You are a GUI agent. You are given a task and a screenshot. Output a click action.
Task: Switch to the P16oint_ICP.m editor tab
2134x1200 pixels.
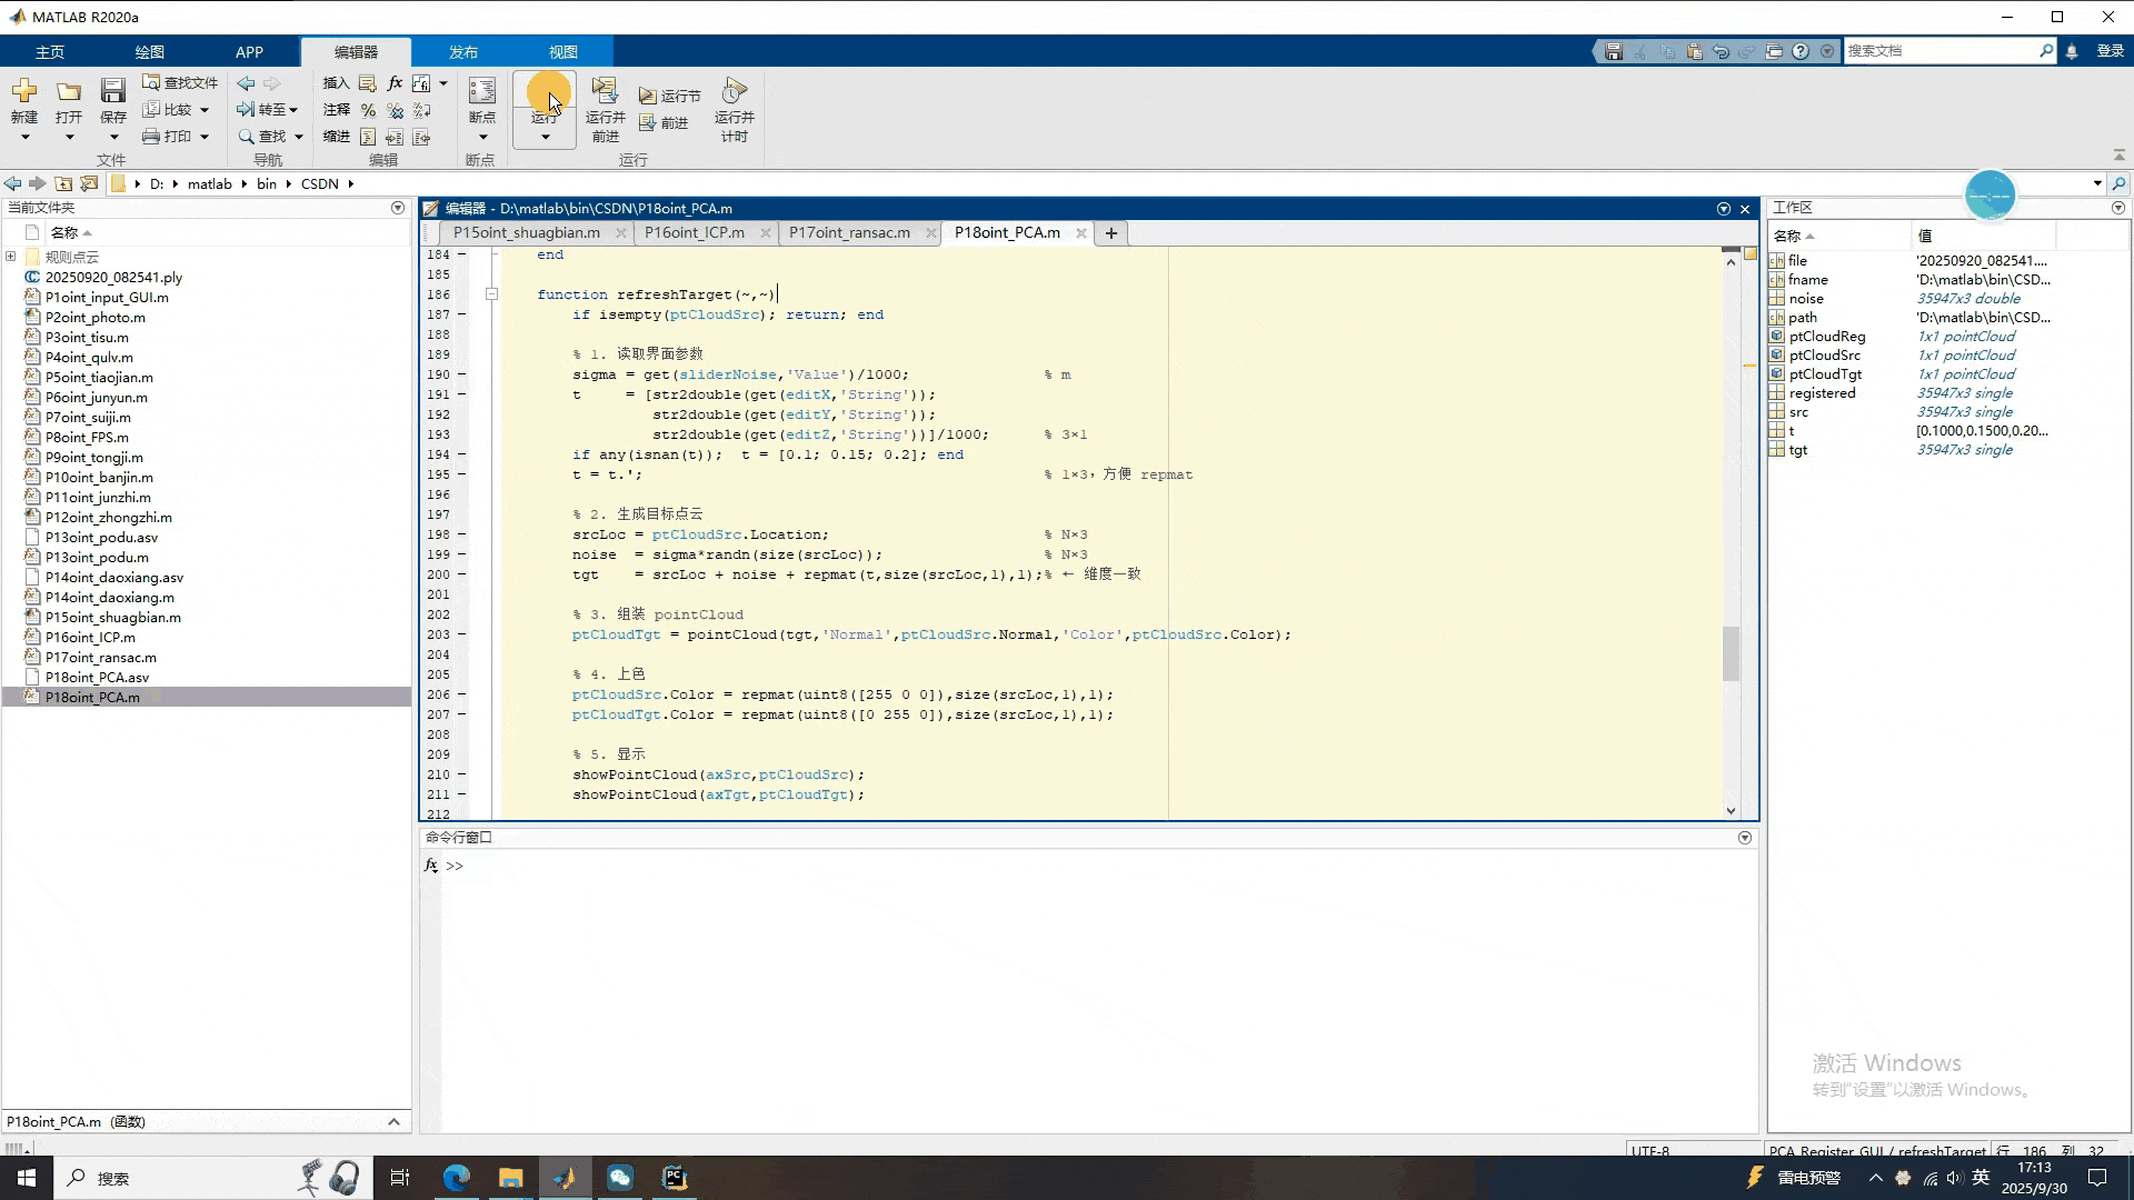point(694,232)
